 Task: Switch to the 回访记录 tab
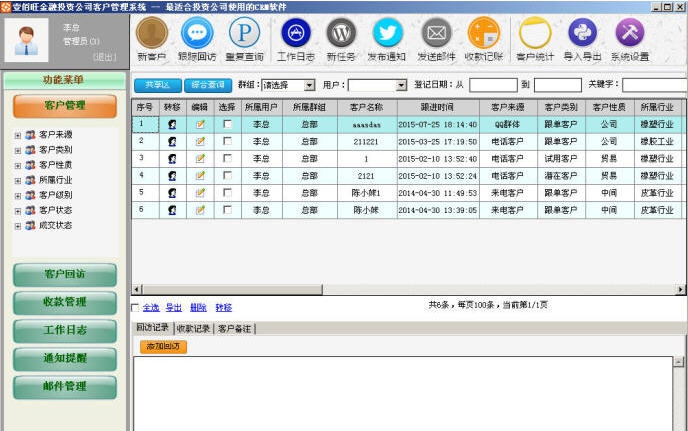point(152,327)
